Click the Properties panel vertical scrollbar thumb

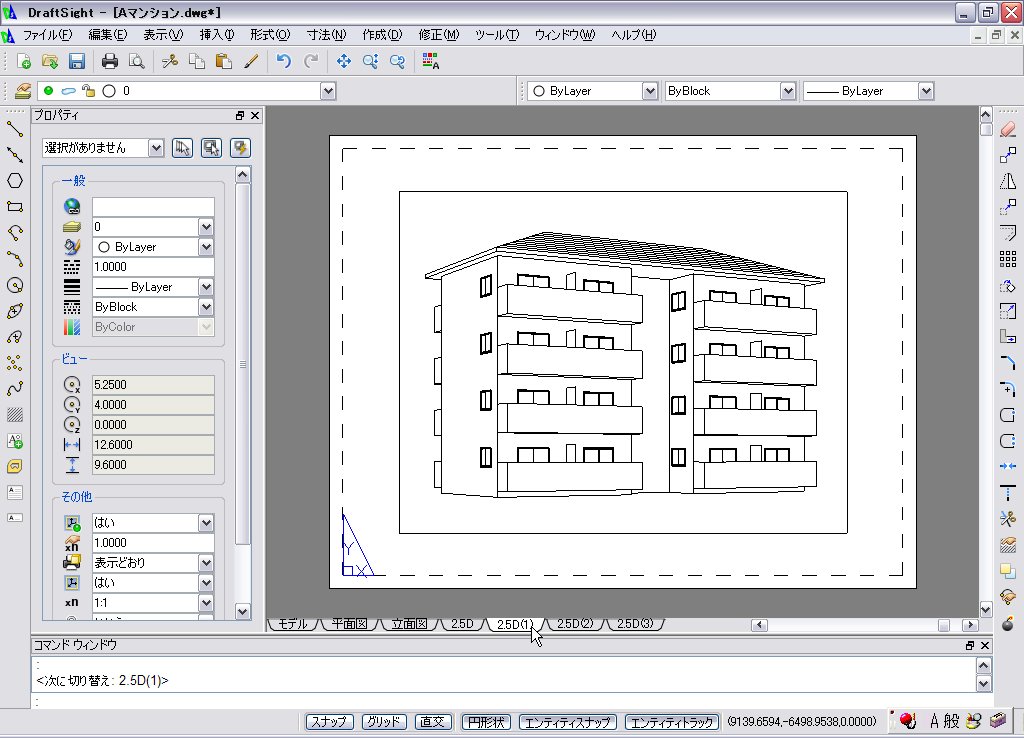(x=242, y=364)
